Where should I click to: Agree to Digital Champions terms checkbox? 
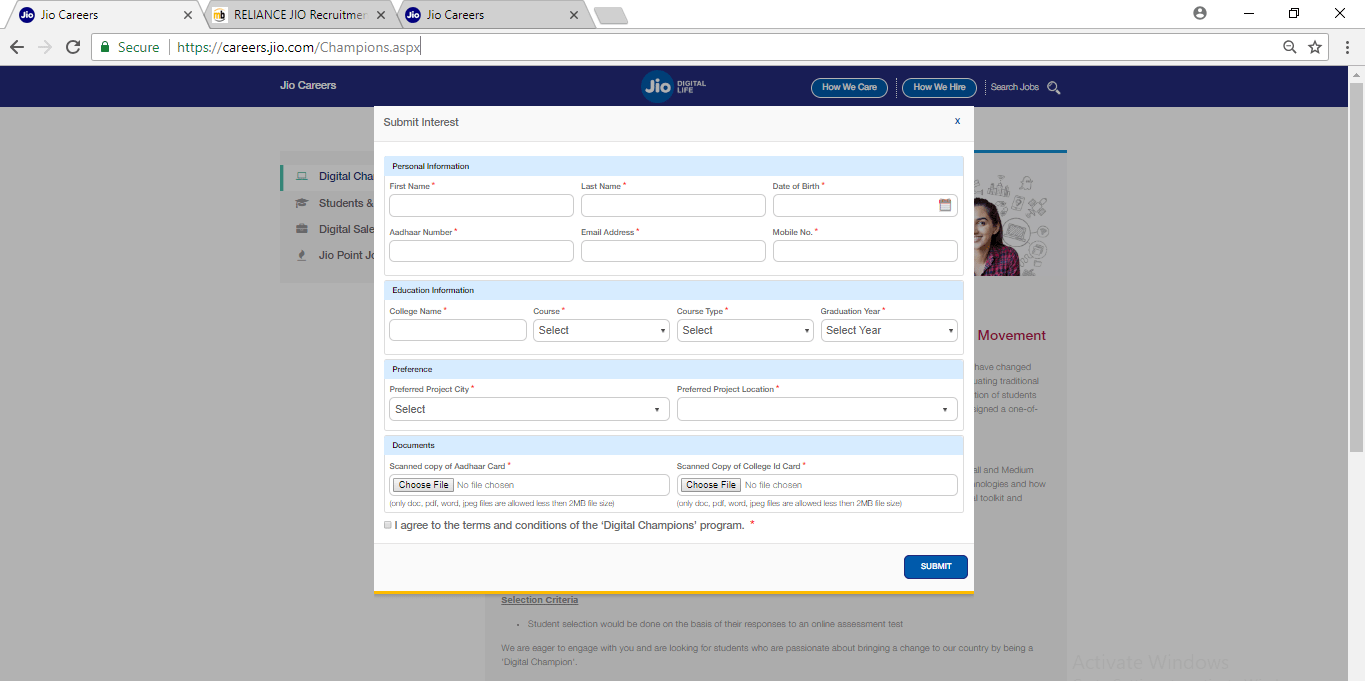[x=388, y=525]
